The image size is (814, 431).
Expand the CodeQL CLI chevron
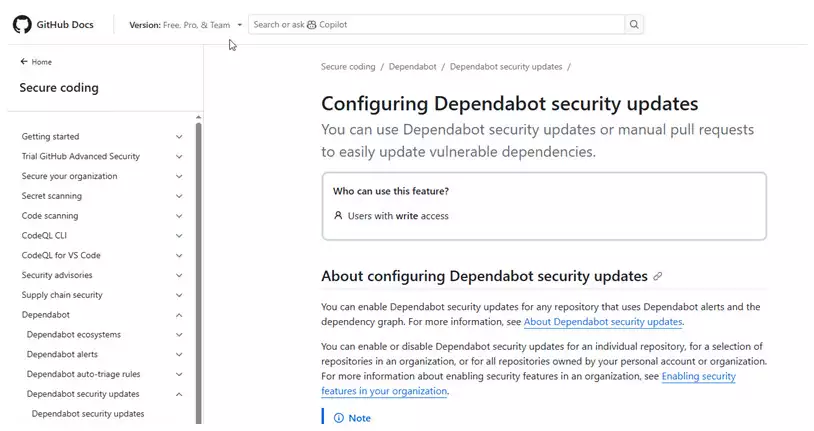(x=179, y=235)
